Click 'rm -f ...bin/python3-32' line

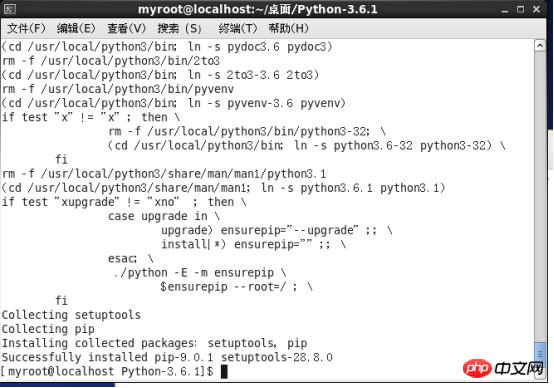pos(247,131)
